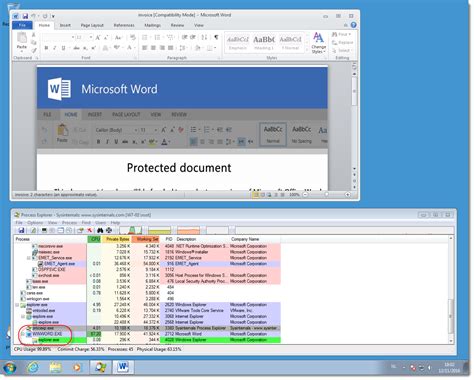Open the File tab in Word
The image size is (474, 380).
tap(22, 25)
